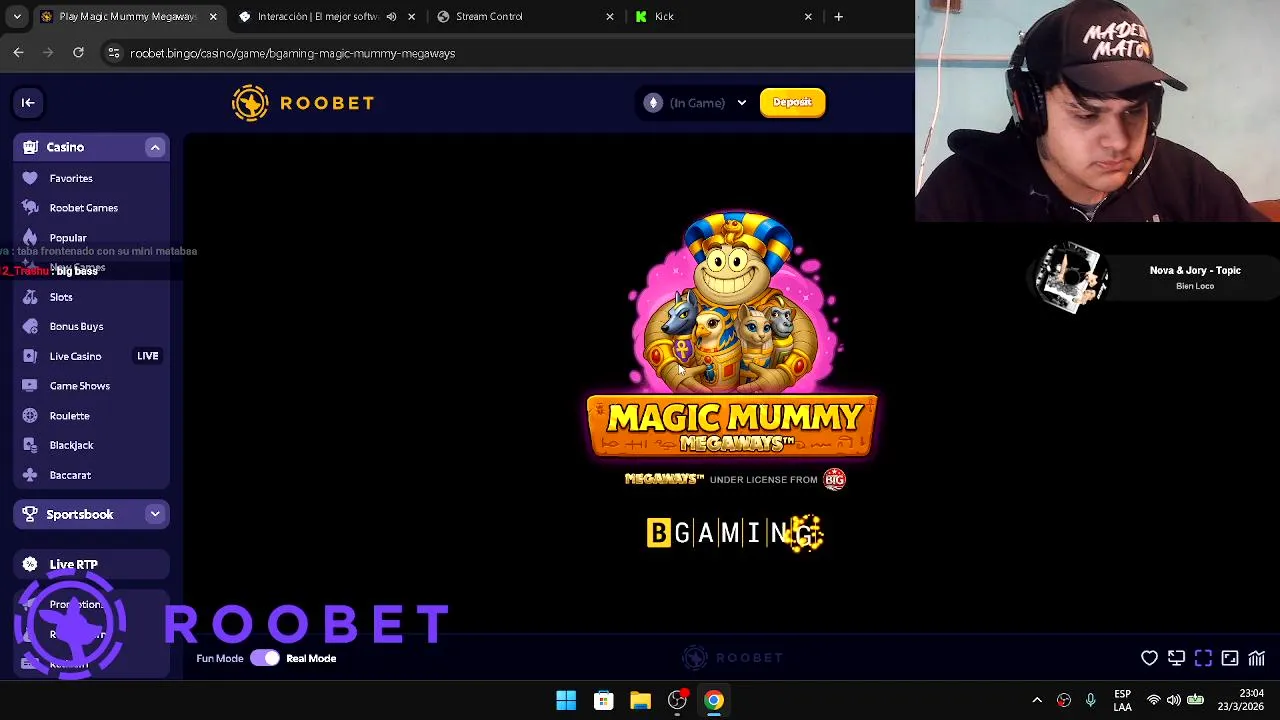
Task: Open the tab search dropdown arrow
Action: tap(17, 17)
